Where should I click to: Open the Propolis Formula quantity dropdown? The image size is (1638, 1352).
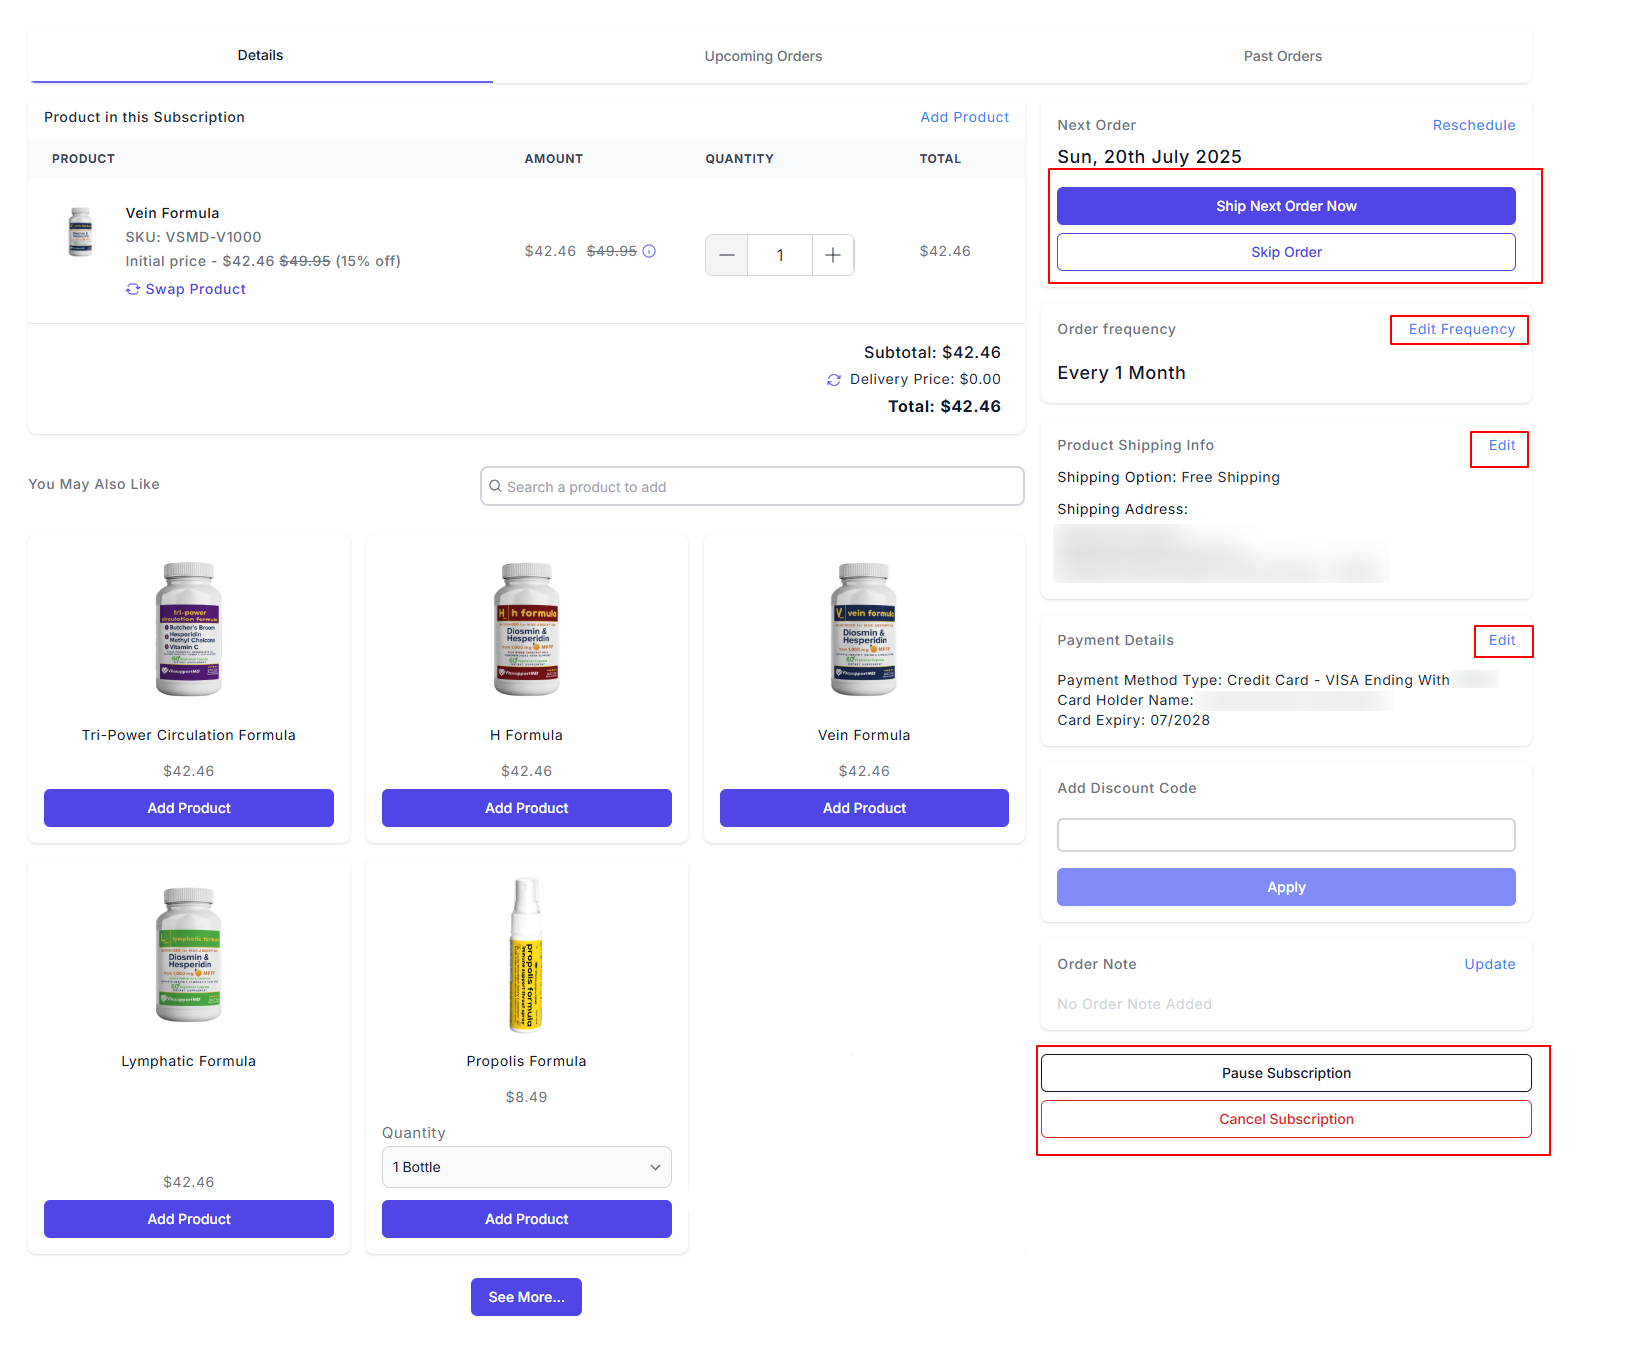point(526,1167)
